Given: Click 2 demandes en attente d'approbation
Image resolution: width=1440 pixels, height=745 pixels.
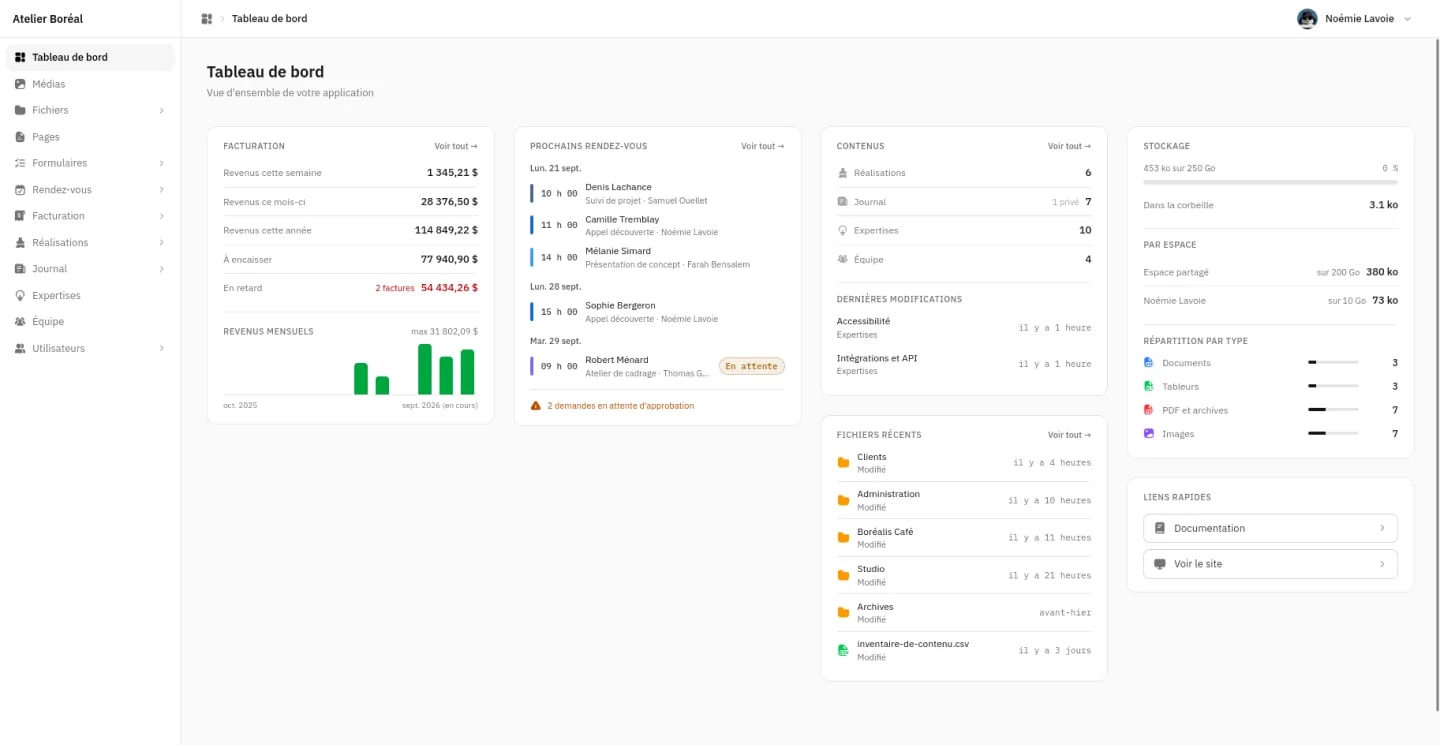Looking at the screenshot, I should (x=620, y=406).
